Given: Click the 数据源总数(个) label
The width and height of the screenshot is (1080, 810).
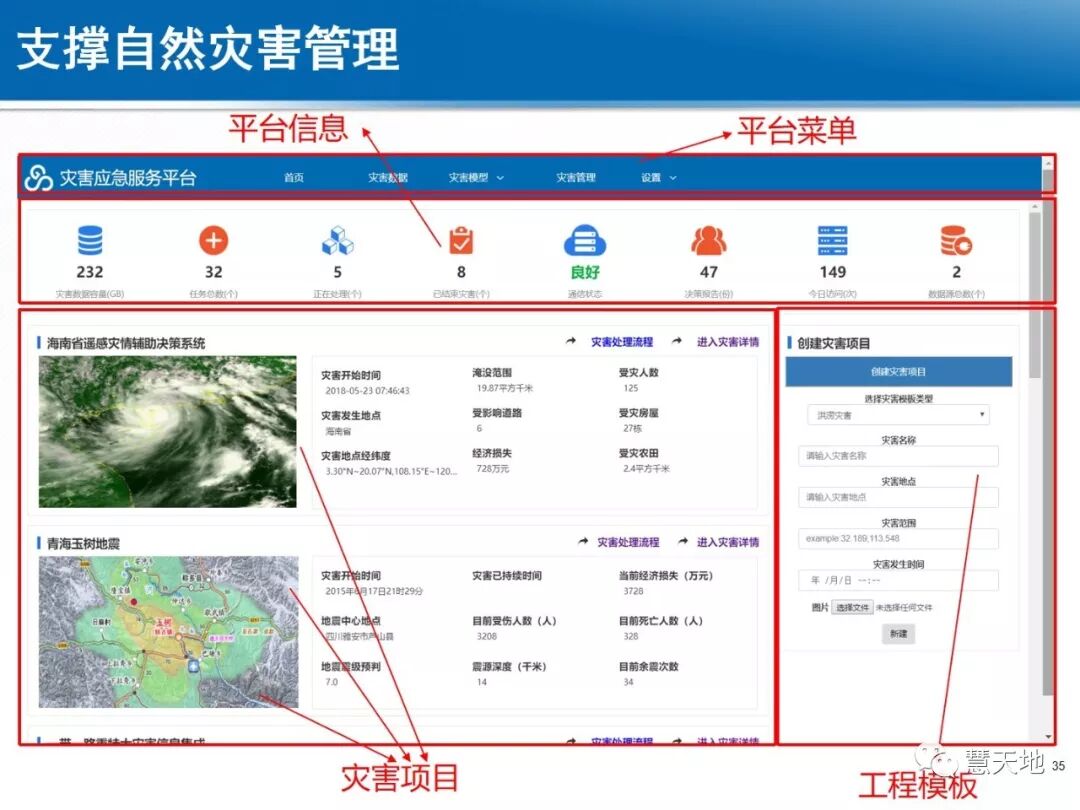Looking at the screenshot, I should (956, 294).
